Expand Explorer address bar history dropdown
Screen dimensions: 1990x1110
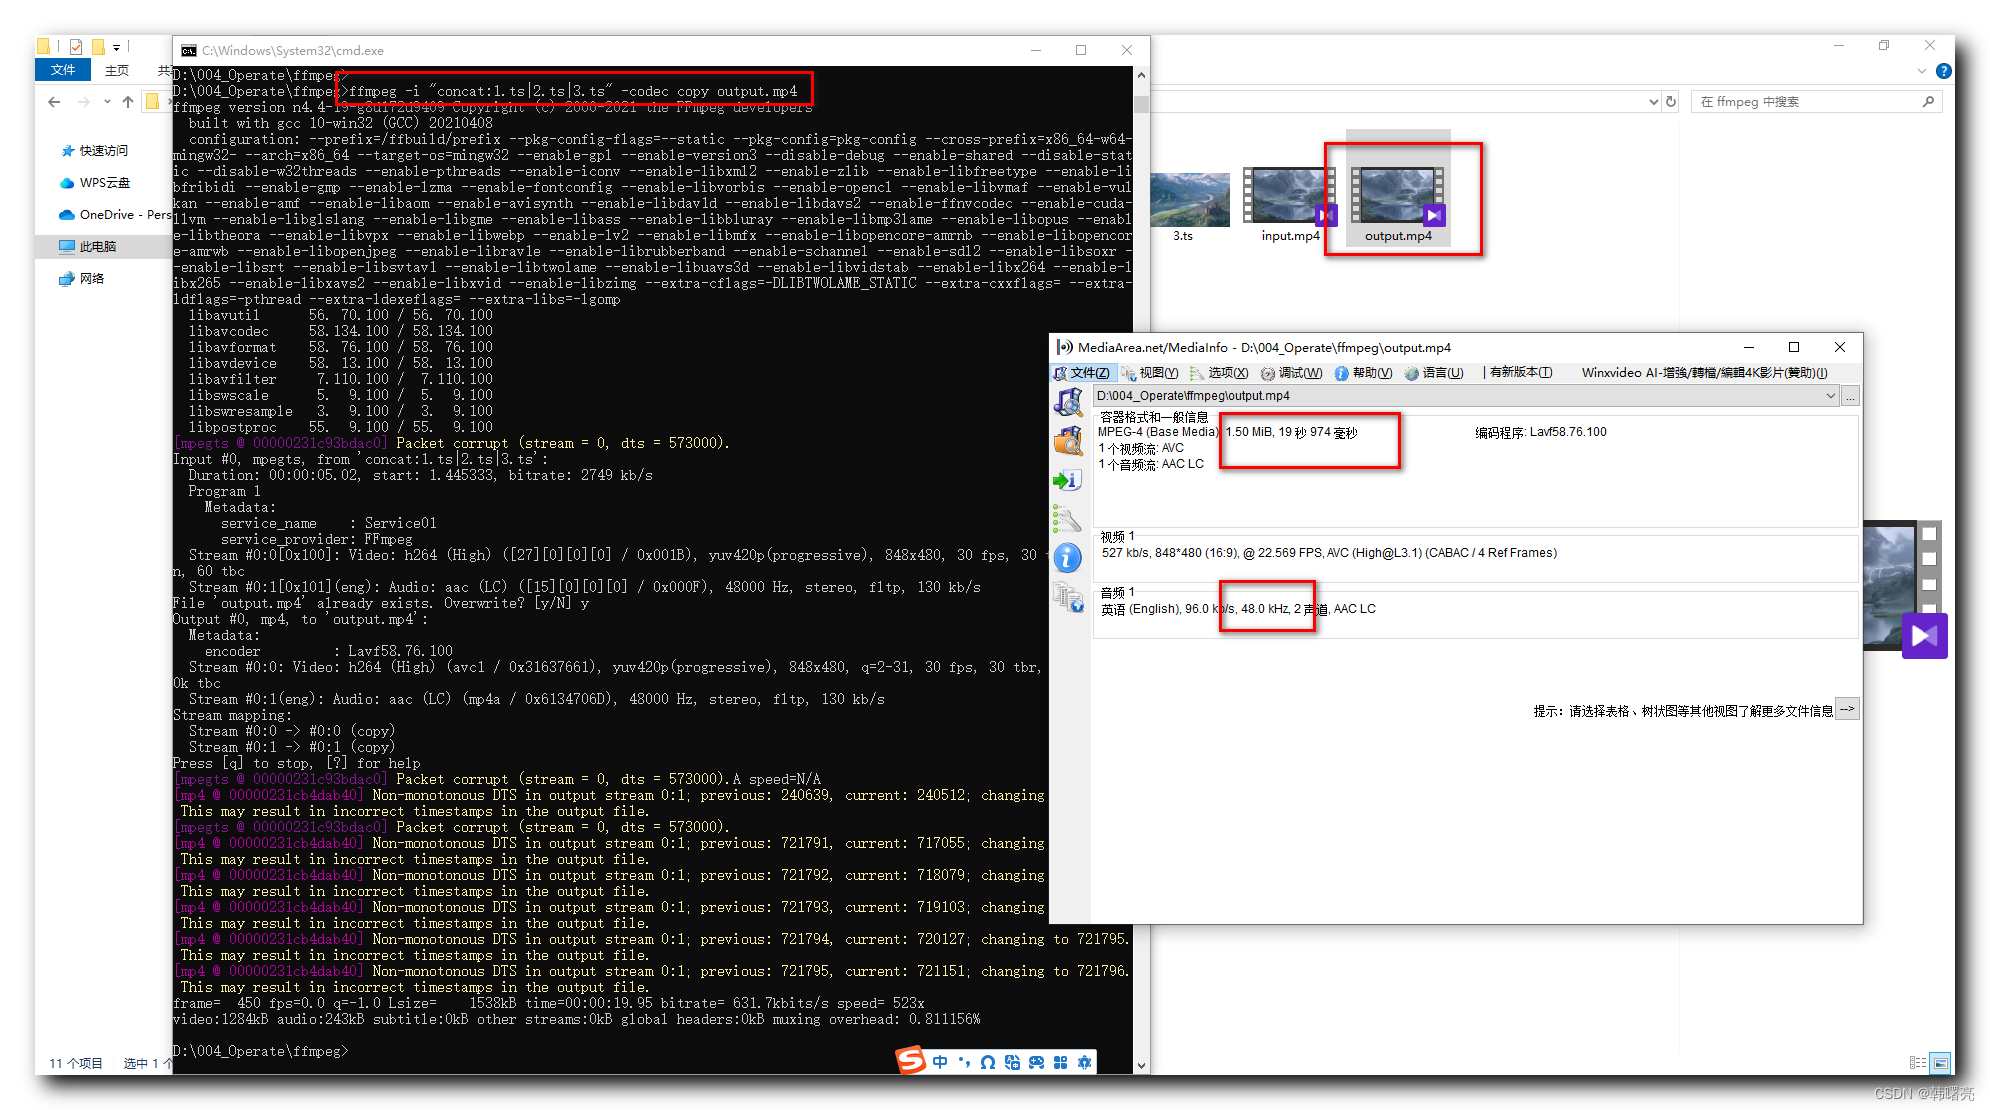point(1653,102)
